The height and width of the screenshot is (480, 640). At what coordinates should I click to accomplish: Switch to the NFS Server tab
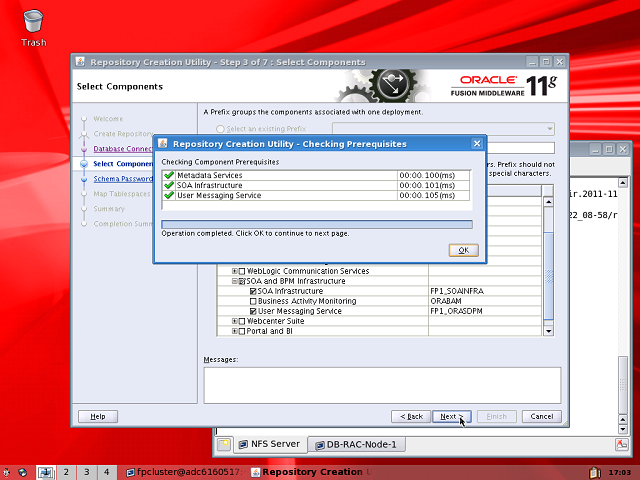point(270,444)
